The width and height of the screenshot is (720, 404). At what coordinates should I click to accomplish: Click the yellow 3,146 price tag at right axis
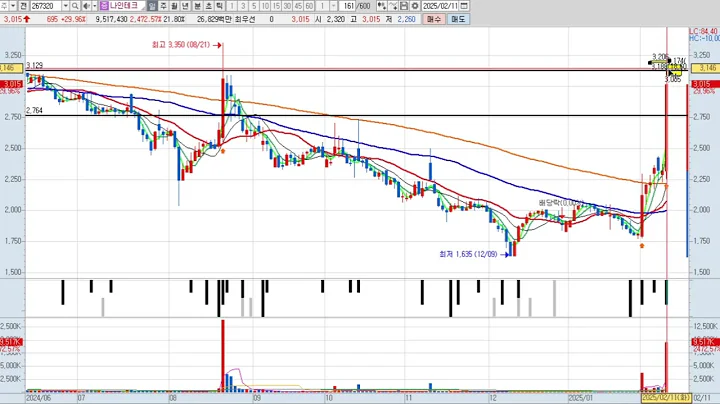704,68
